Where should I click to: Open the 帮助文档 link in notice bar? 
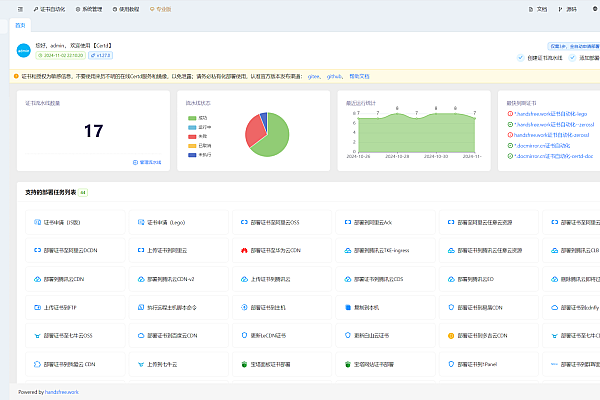(359, 77)
